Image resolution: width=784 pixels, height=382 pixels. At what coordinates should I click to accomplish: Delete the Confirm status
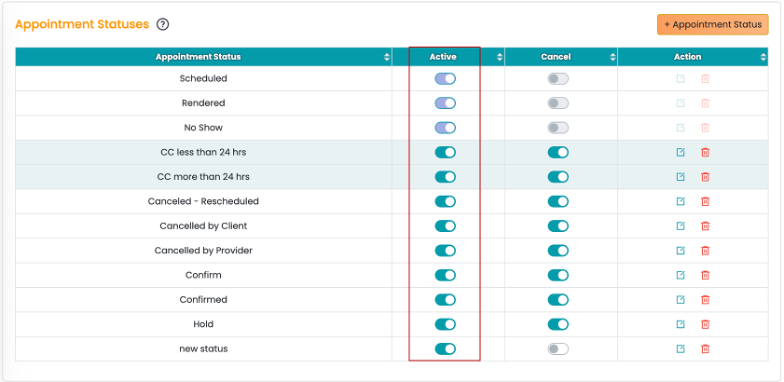(x=705, y=274)
